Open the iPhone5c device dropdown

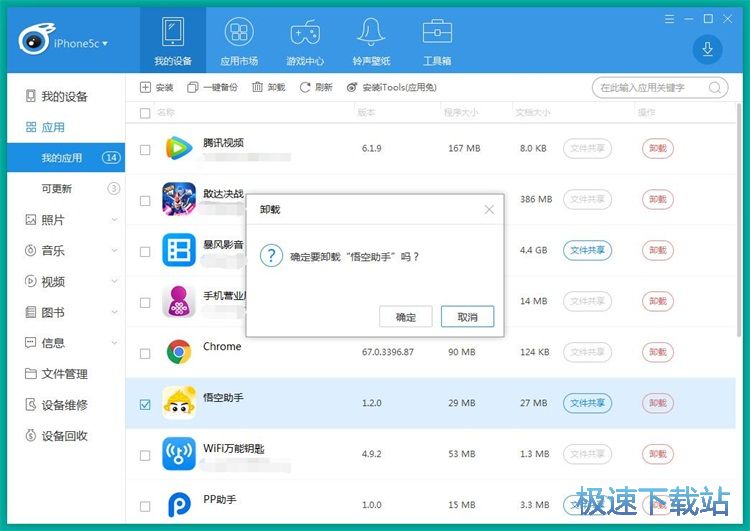(81, 44)
